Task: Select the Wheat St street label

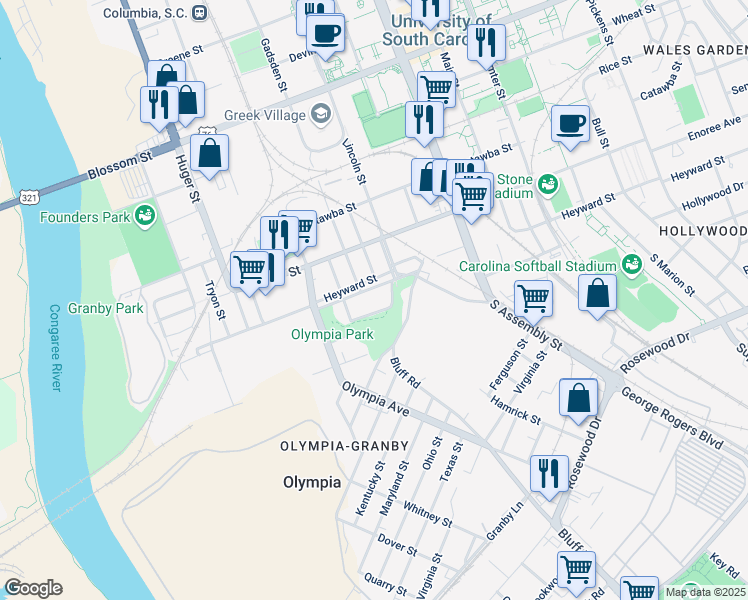Action: (634, 15)
